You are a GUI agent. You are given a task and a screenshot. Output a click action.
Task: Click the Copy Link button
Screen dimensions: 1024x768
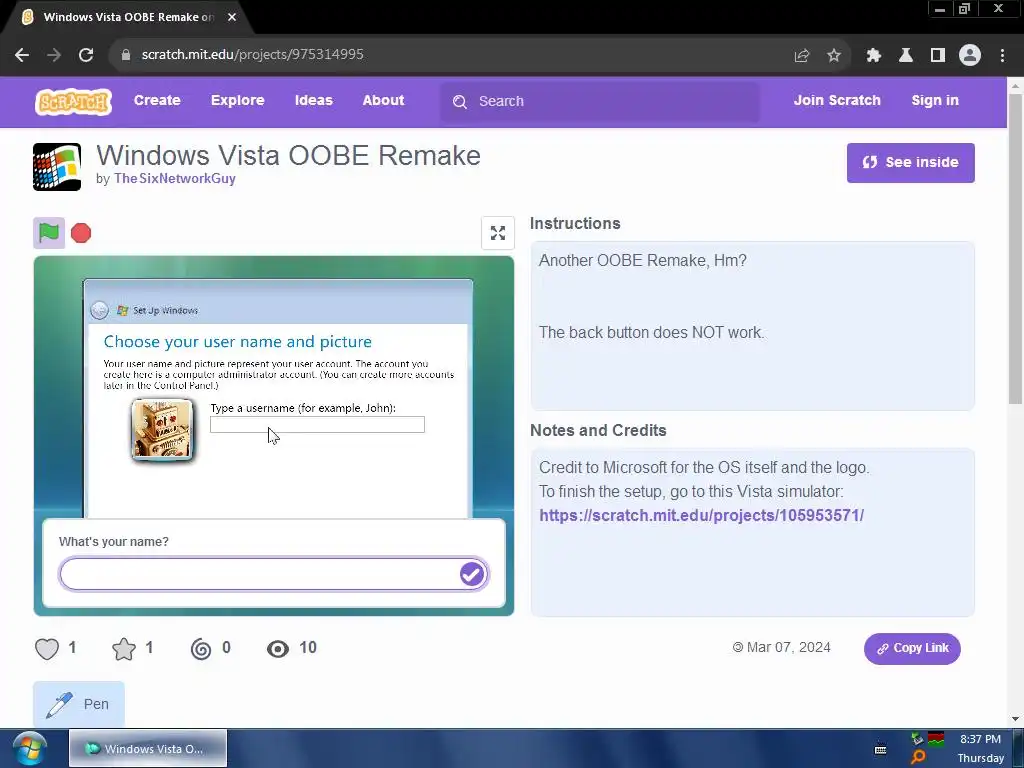click(912, 648)
